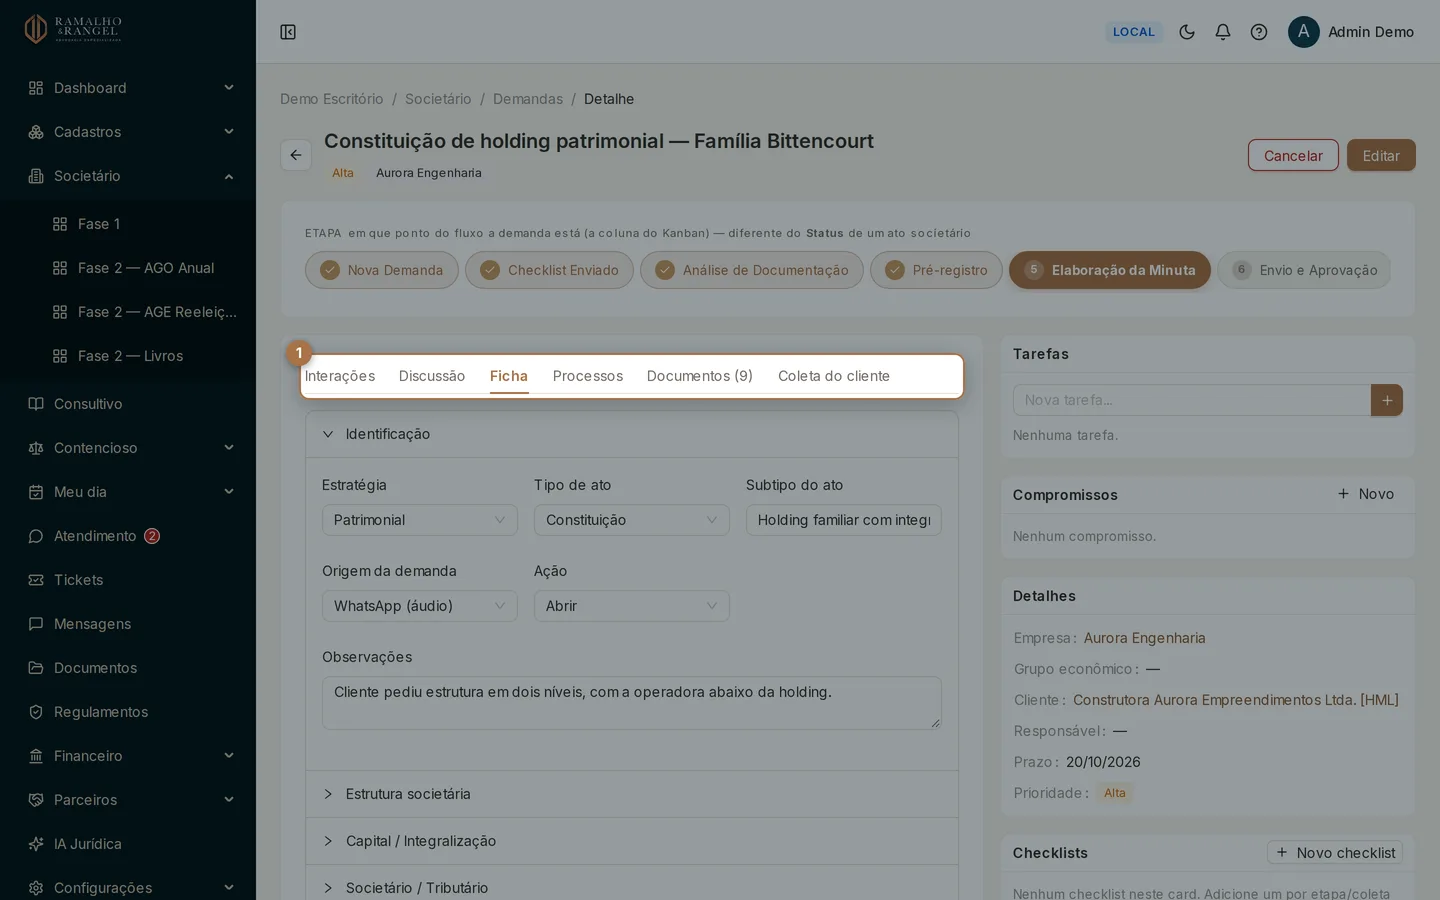
Task: Toggle the sidebar collapse icon
Action: 288,32
